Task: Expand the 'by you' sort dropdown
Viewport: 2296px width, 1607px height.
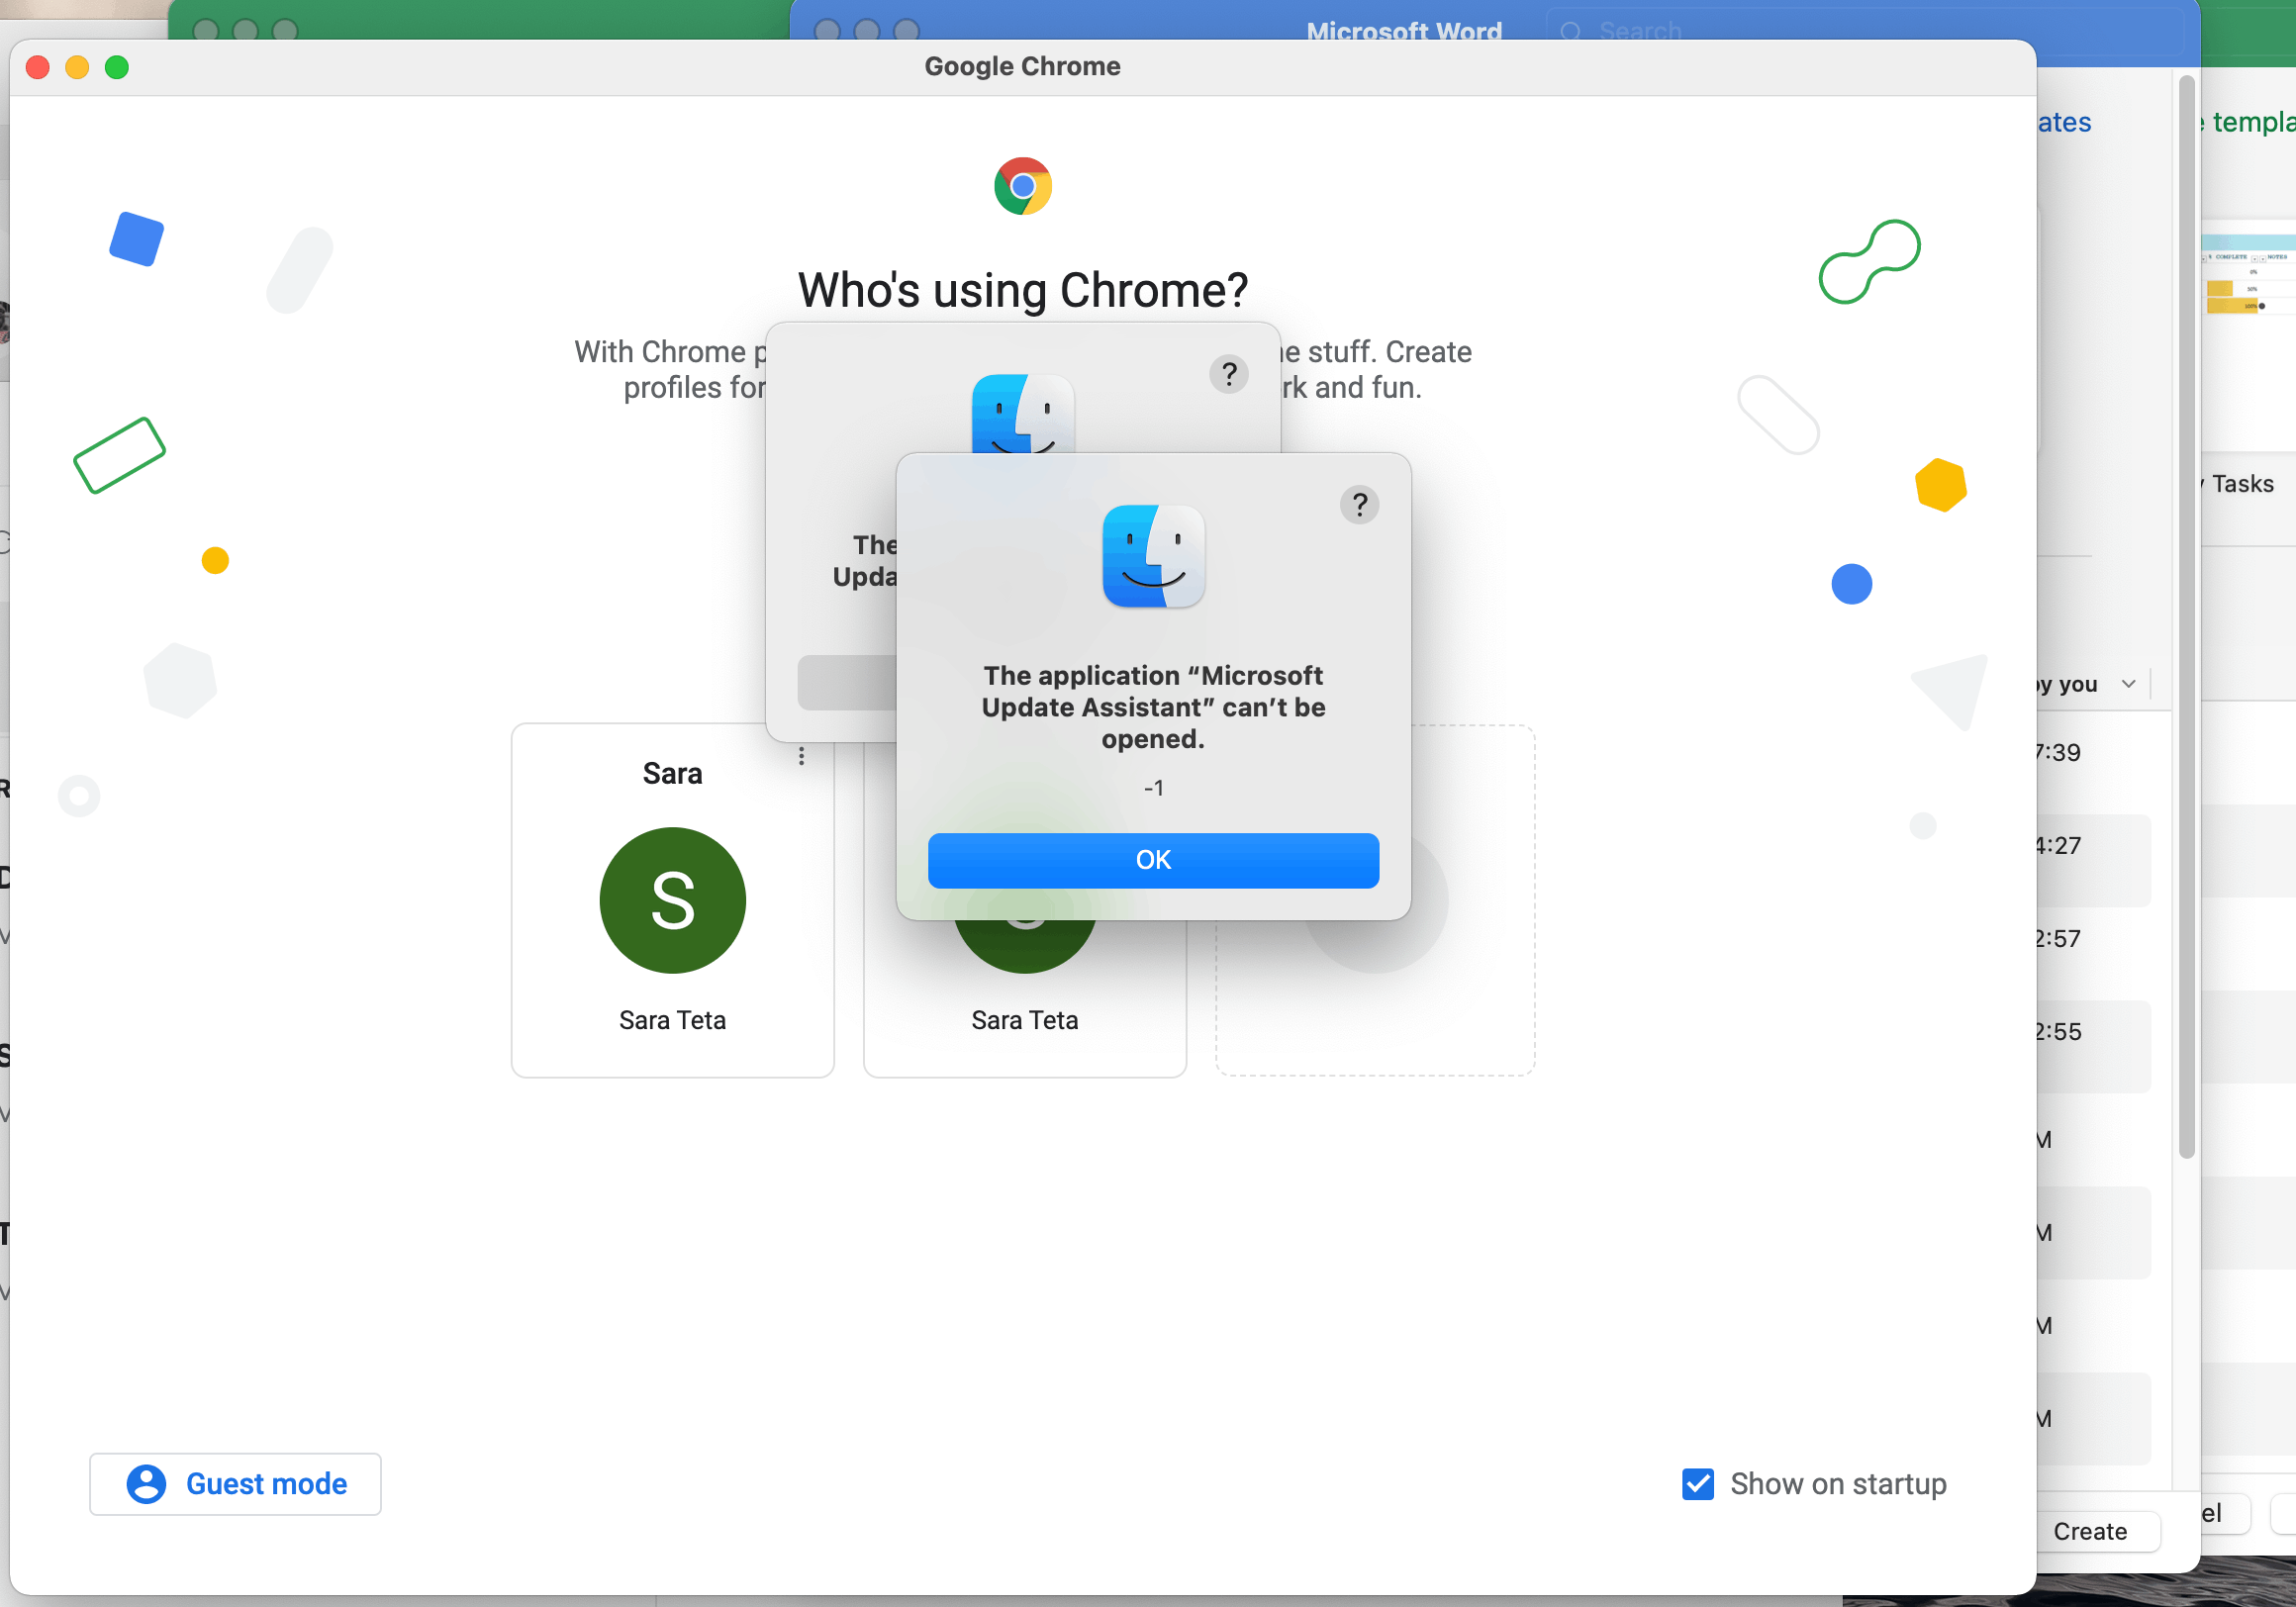Action: pos(2128,684)
